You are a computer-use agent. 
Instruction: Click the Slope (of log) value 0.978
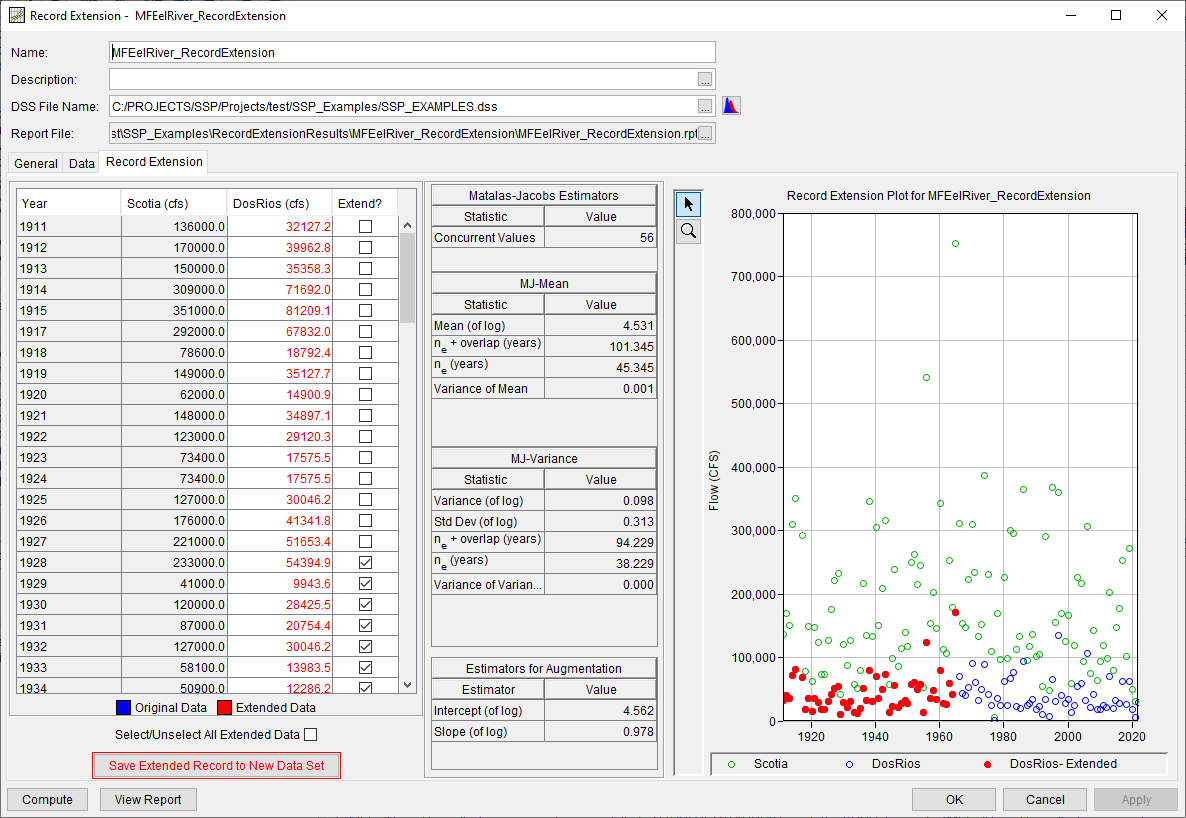(x=601, y=732)
